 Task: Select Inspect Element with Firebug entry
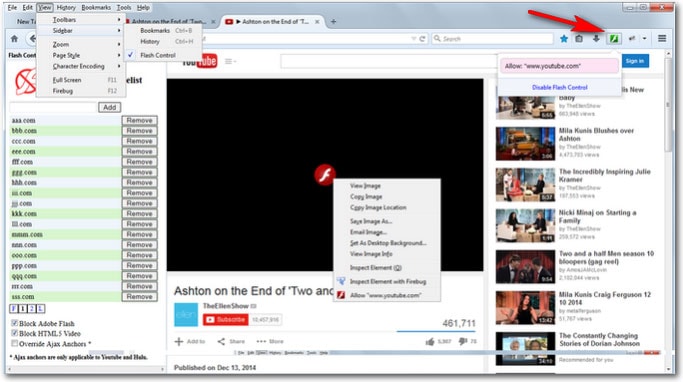(x=387, y=281)
